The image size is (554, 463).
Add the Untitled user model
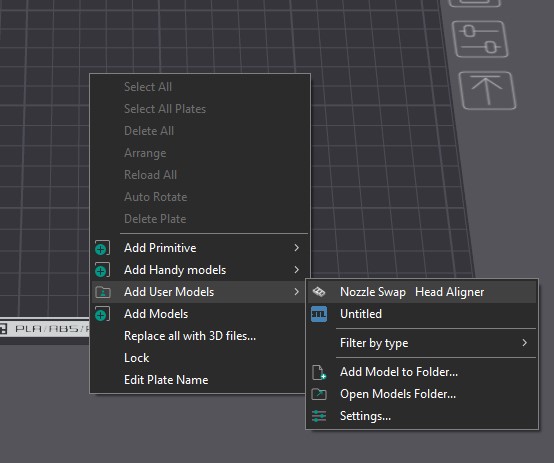(422, 314)
